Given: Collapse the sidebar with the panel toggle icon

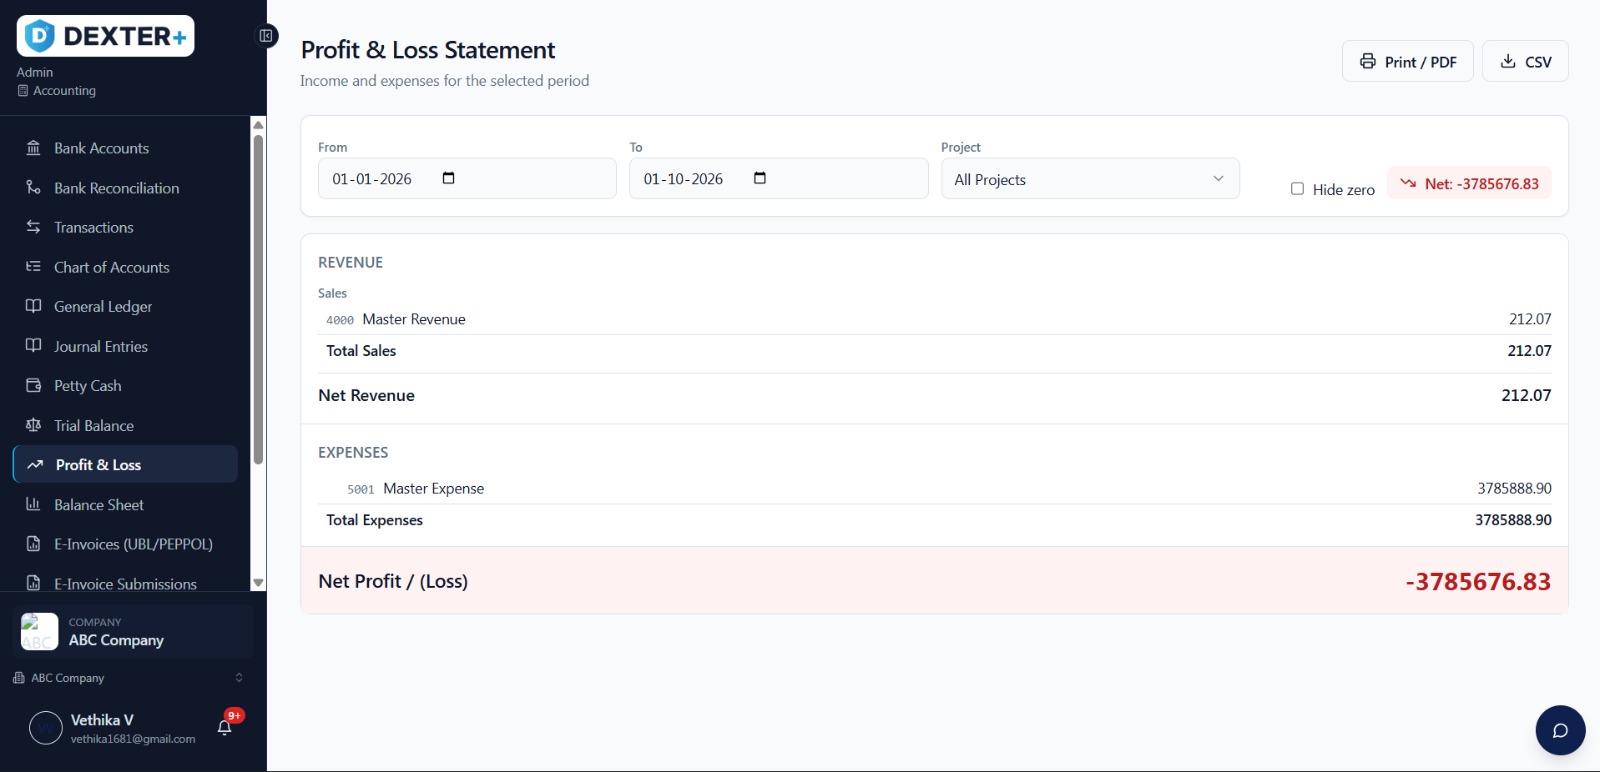Looking at the screenshot, I should click(266, 36).
